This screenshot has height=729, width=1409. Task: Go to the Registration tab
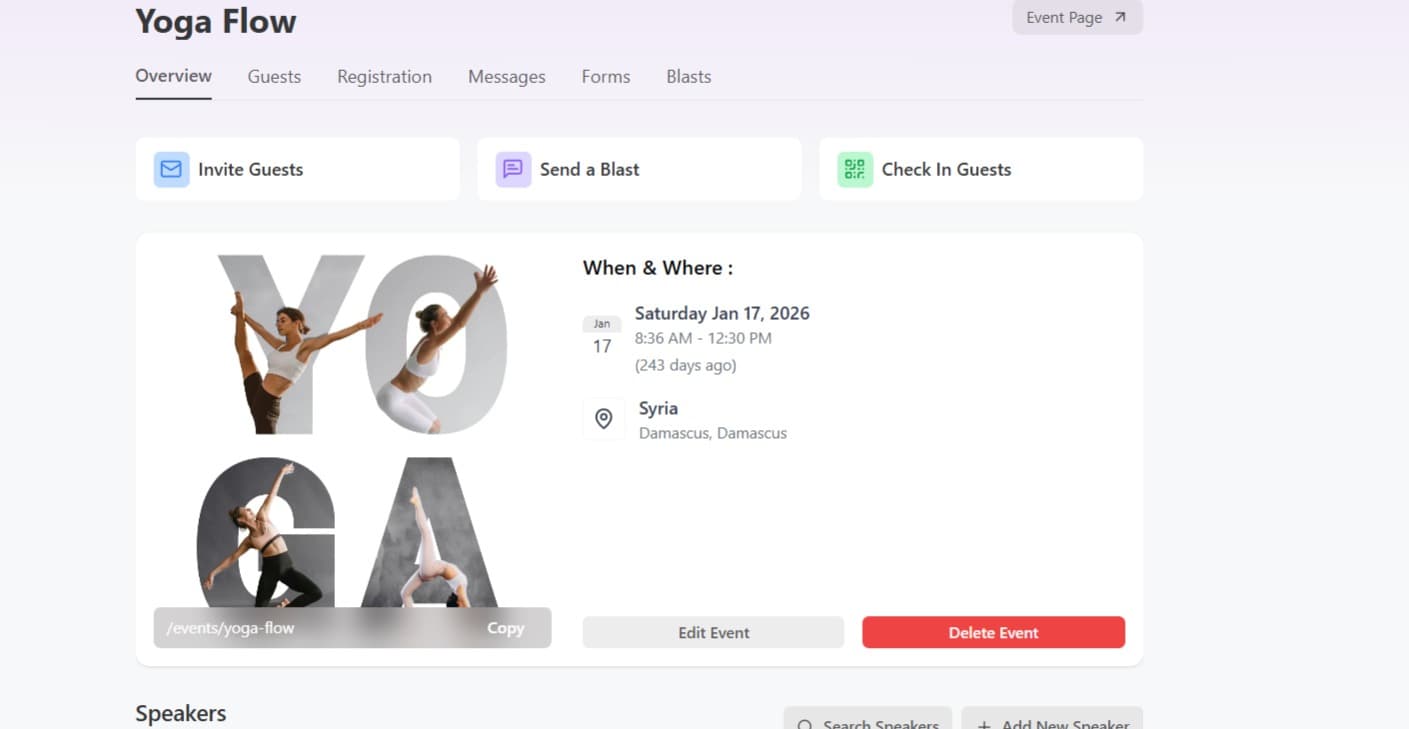tap(384, 77)
